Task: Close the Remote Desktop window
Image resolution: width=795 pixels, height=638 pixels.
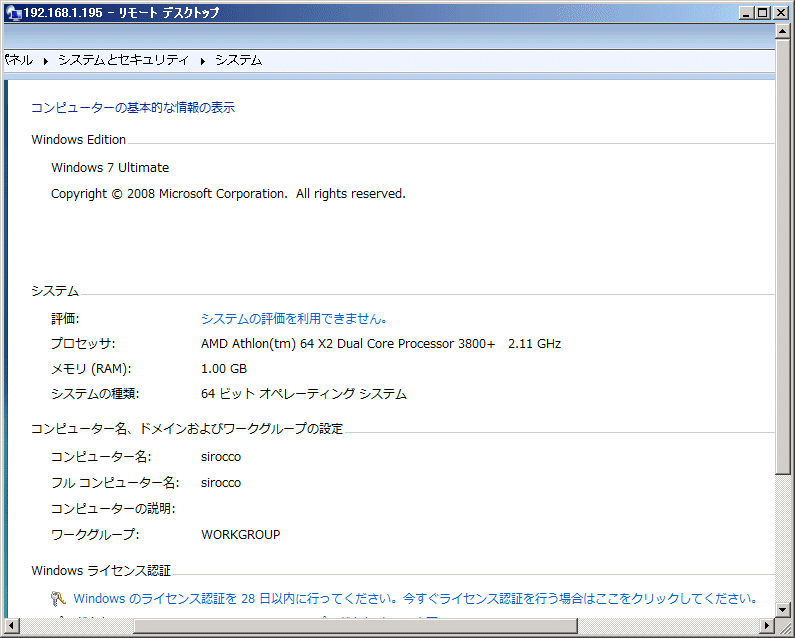Action: point(780,13)
